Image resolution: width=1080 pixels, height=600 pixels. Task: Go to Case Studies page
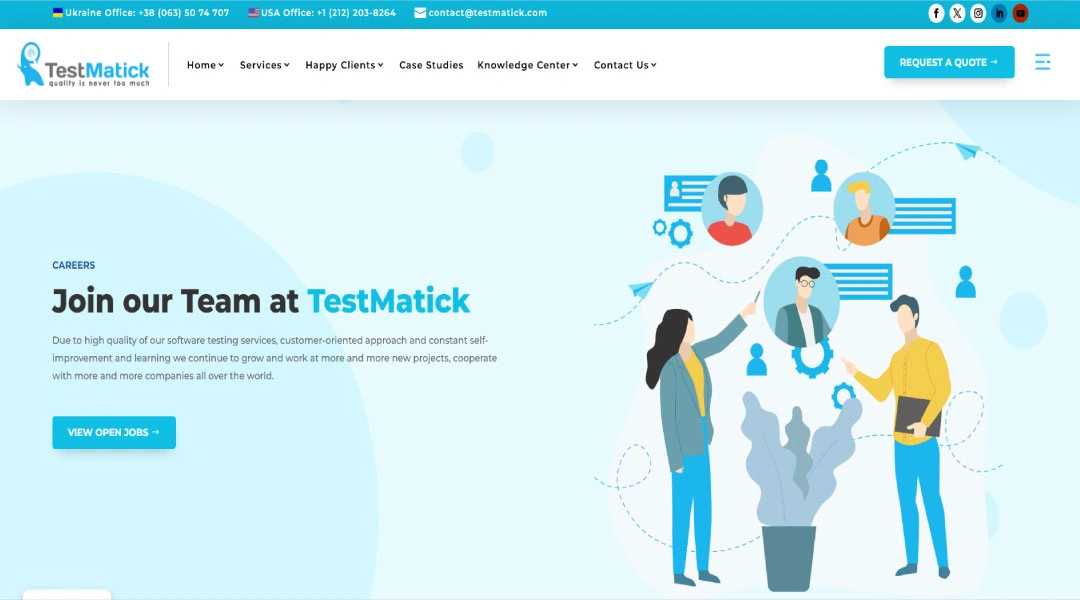[x=431, y=65]
